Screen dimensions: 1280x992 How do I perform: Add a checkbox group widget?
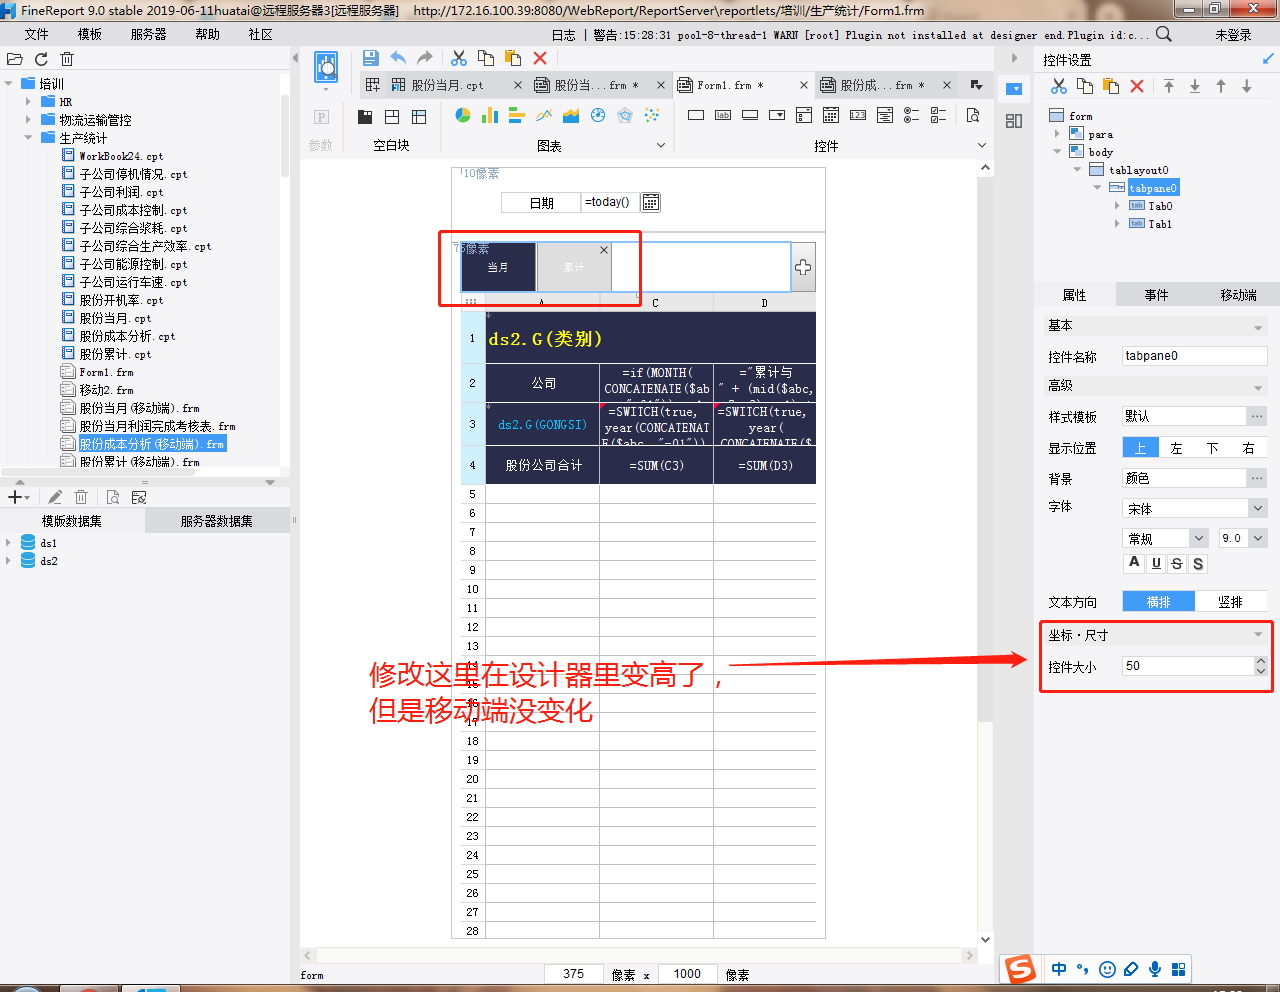pyautogui.click(x=939, y=115)
